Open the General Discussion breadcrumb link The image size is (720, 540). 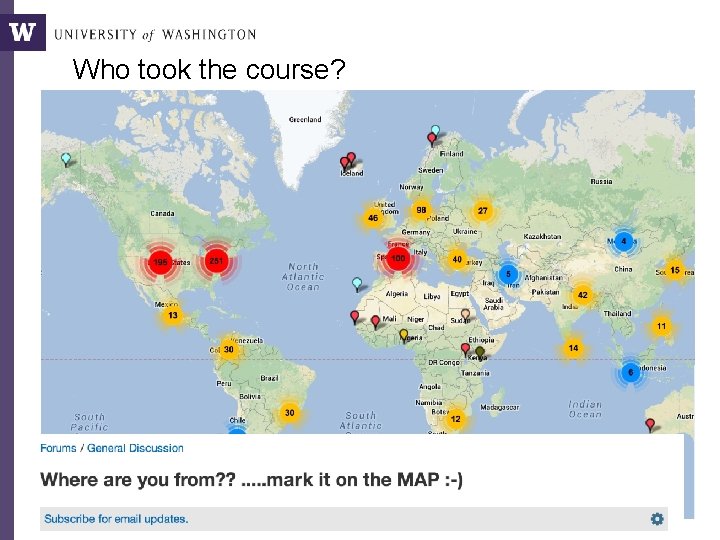[x=135, y=448]
